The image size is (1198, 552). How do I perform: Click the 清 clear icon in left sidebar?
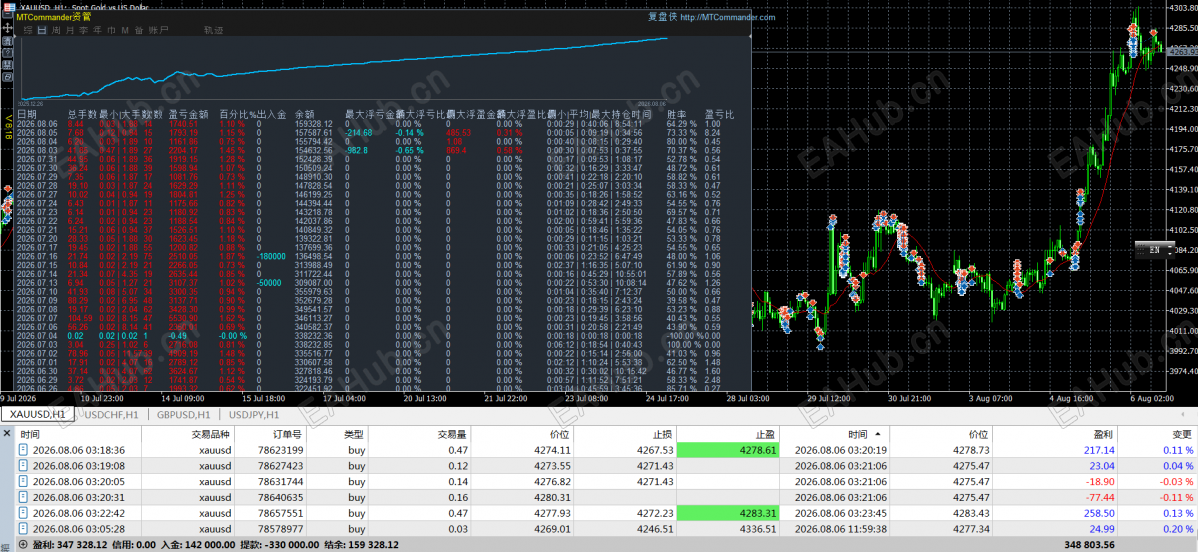click(8, 41)
